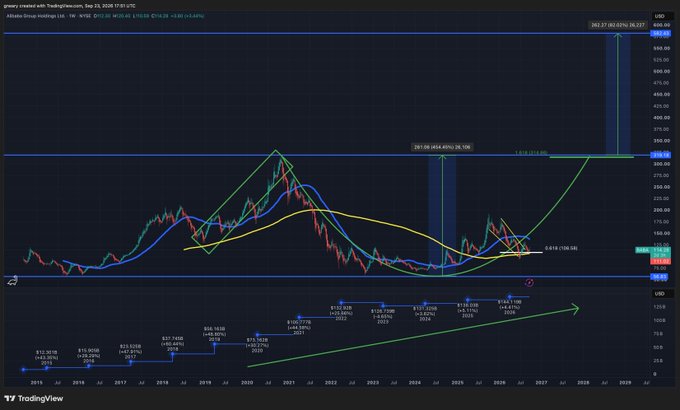This screenshot has height=410, width=680.
Task: Click the 200.00 tick on the price scale
Action: [661, 210]
